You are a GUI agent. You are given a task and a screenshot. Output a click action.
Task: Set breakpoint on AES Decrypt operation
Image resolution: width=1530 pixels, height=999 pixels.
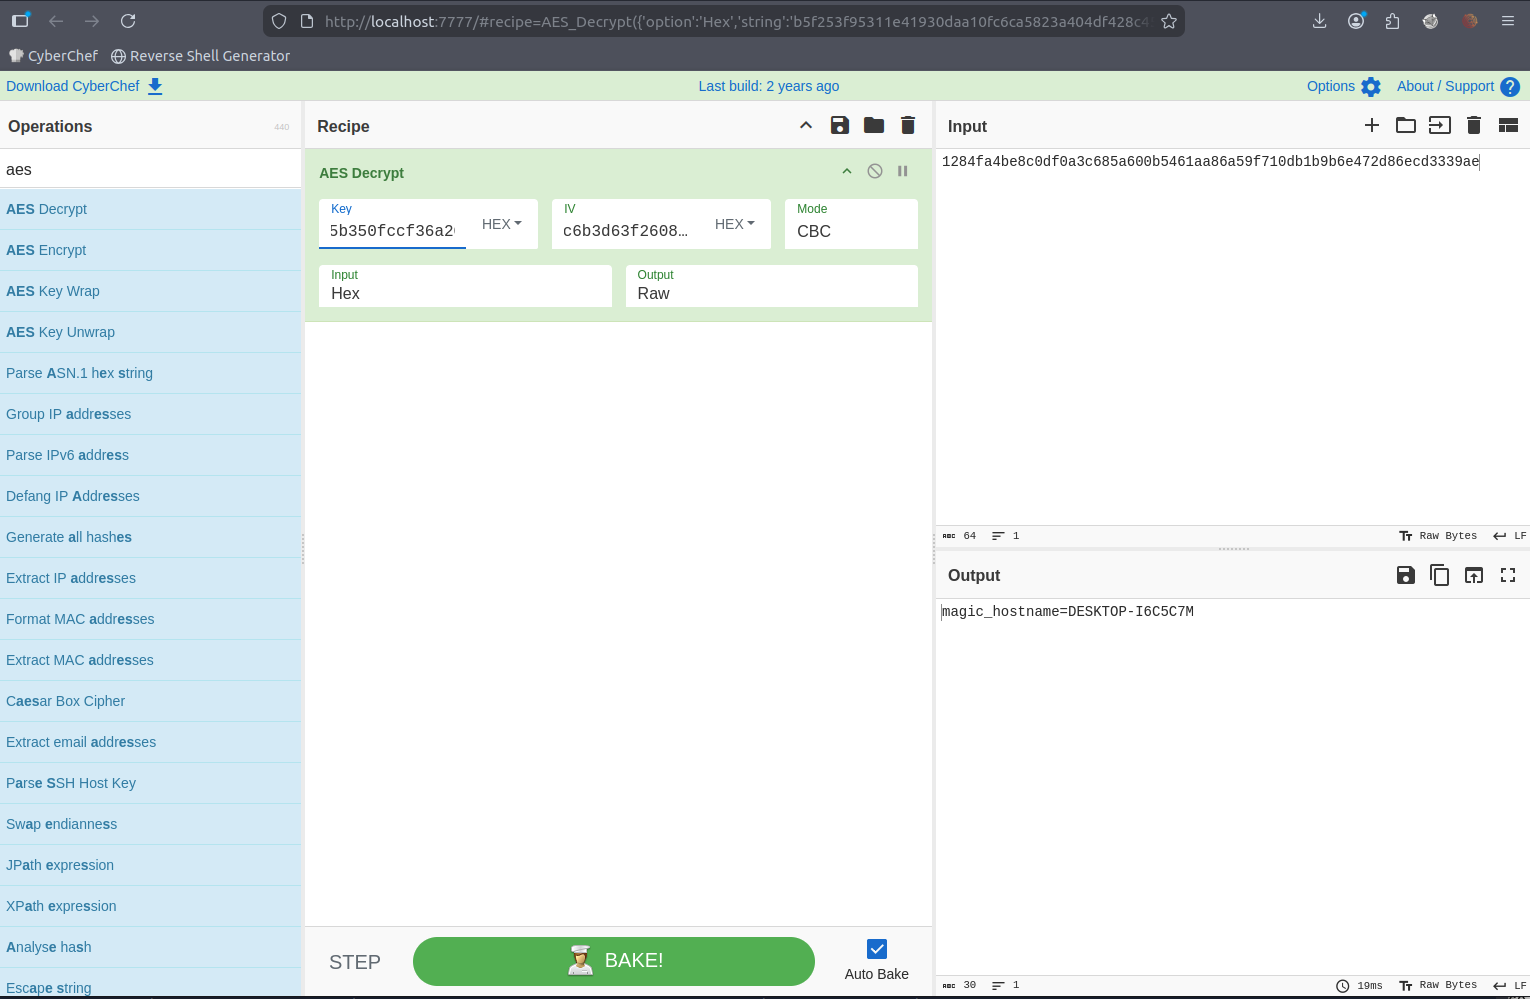click(x=903, y=171)
